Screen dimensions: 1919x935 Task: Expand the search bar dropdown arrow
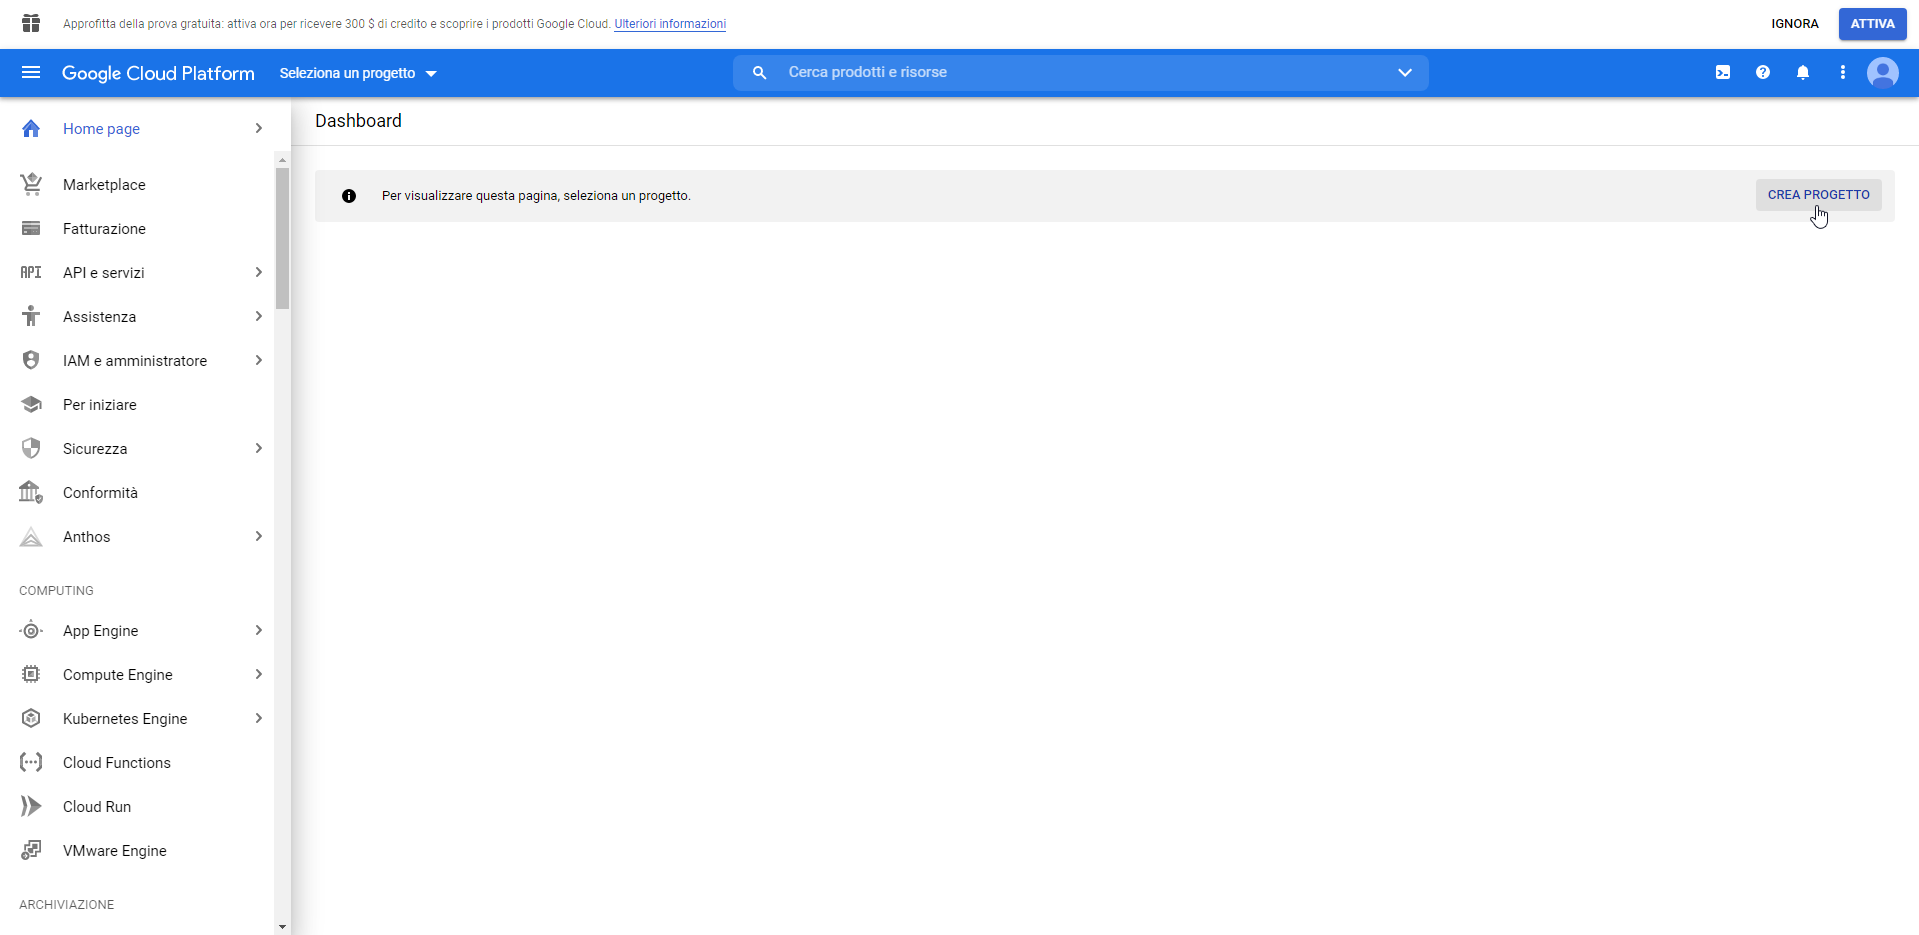pos(1405,72)
